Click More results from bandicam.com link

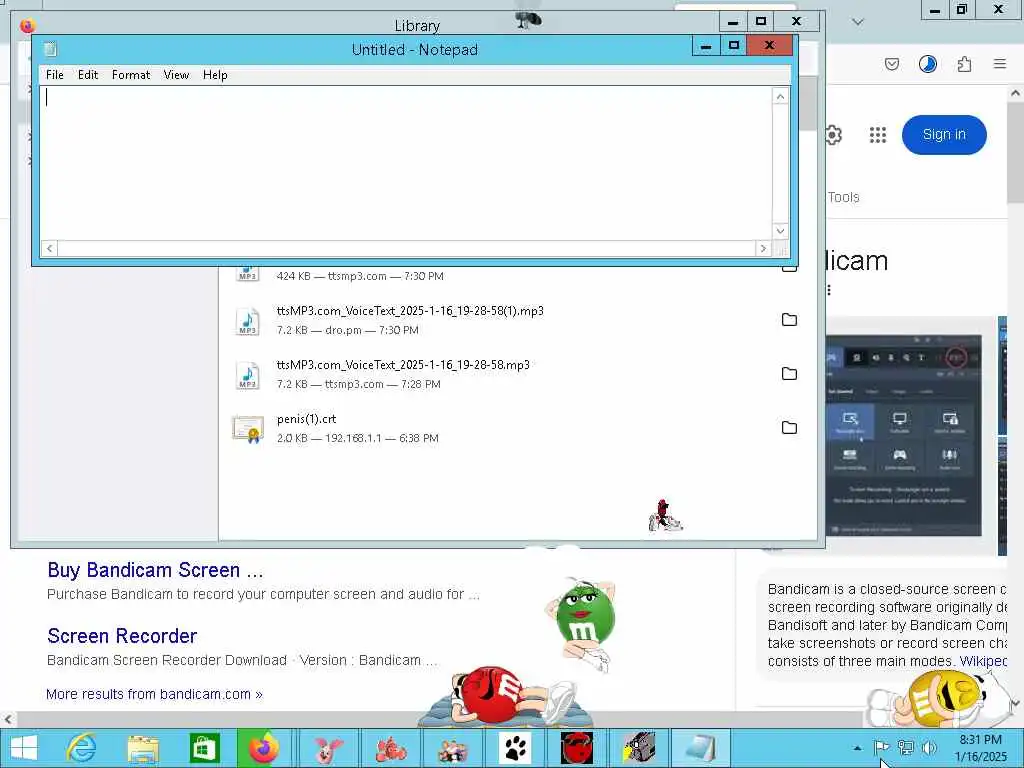pyautogui.click(x=154, y=694)
